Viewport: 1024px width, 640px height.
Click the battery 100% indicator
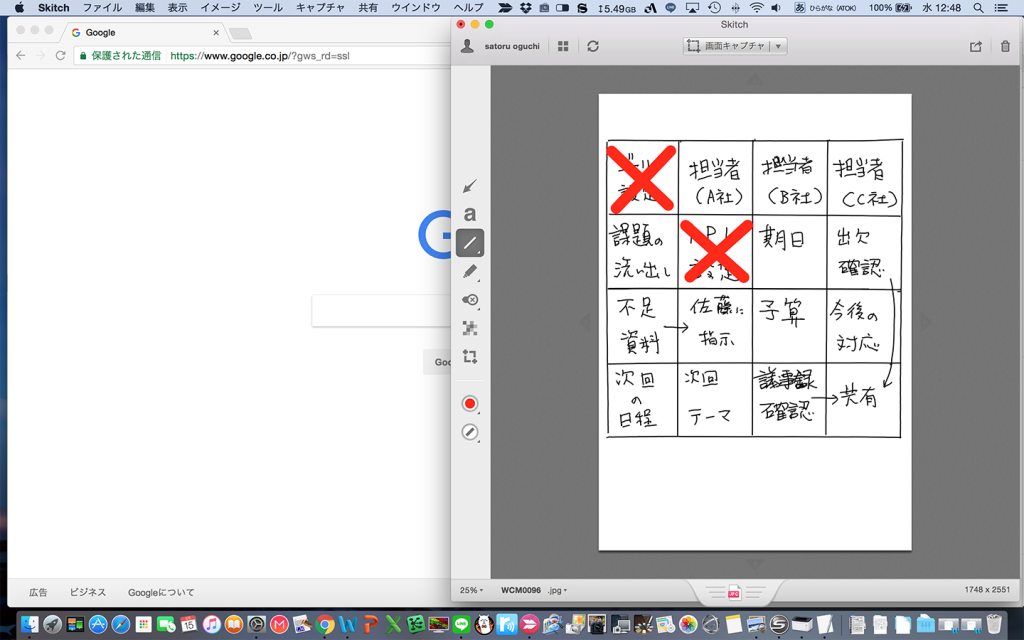tap(890, 8)
